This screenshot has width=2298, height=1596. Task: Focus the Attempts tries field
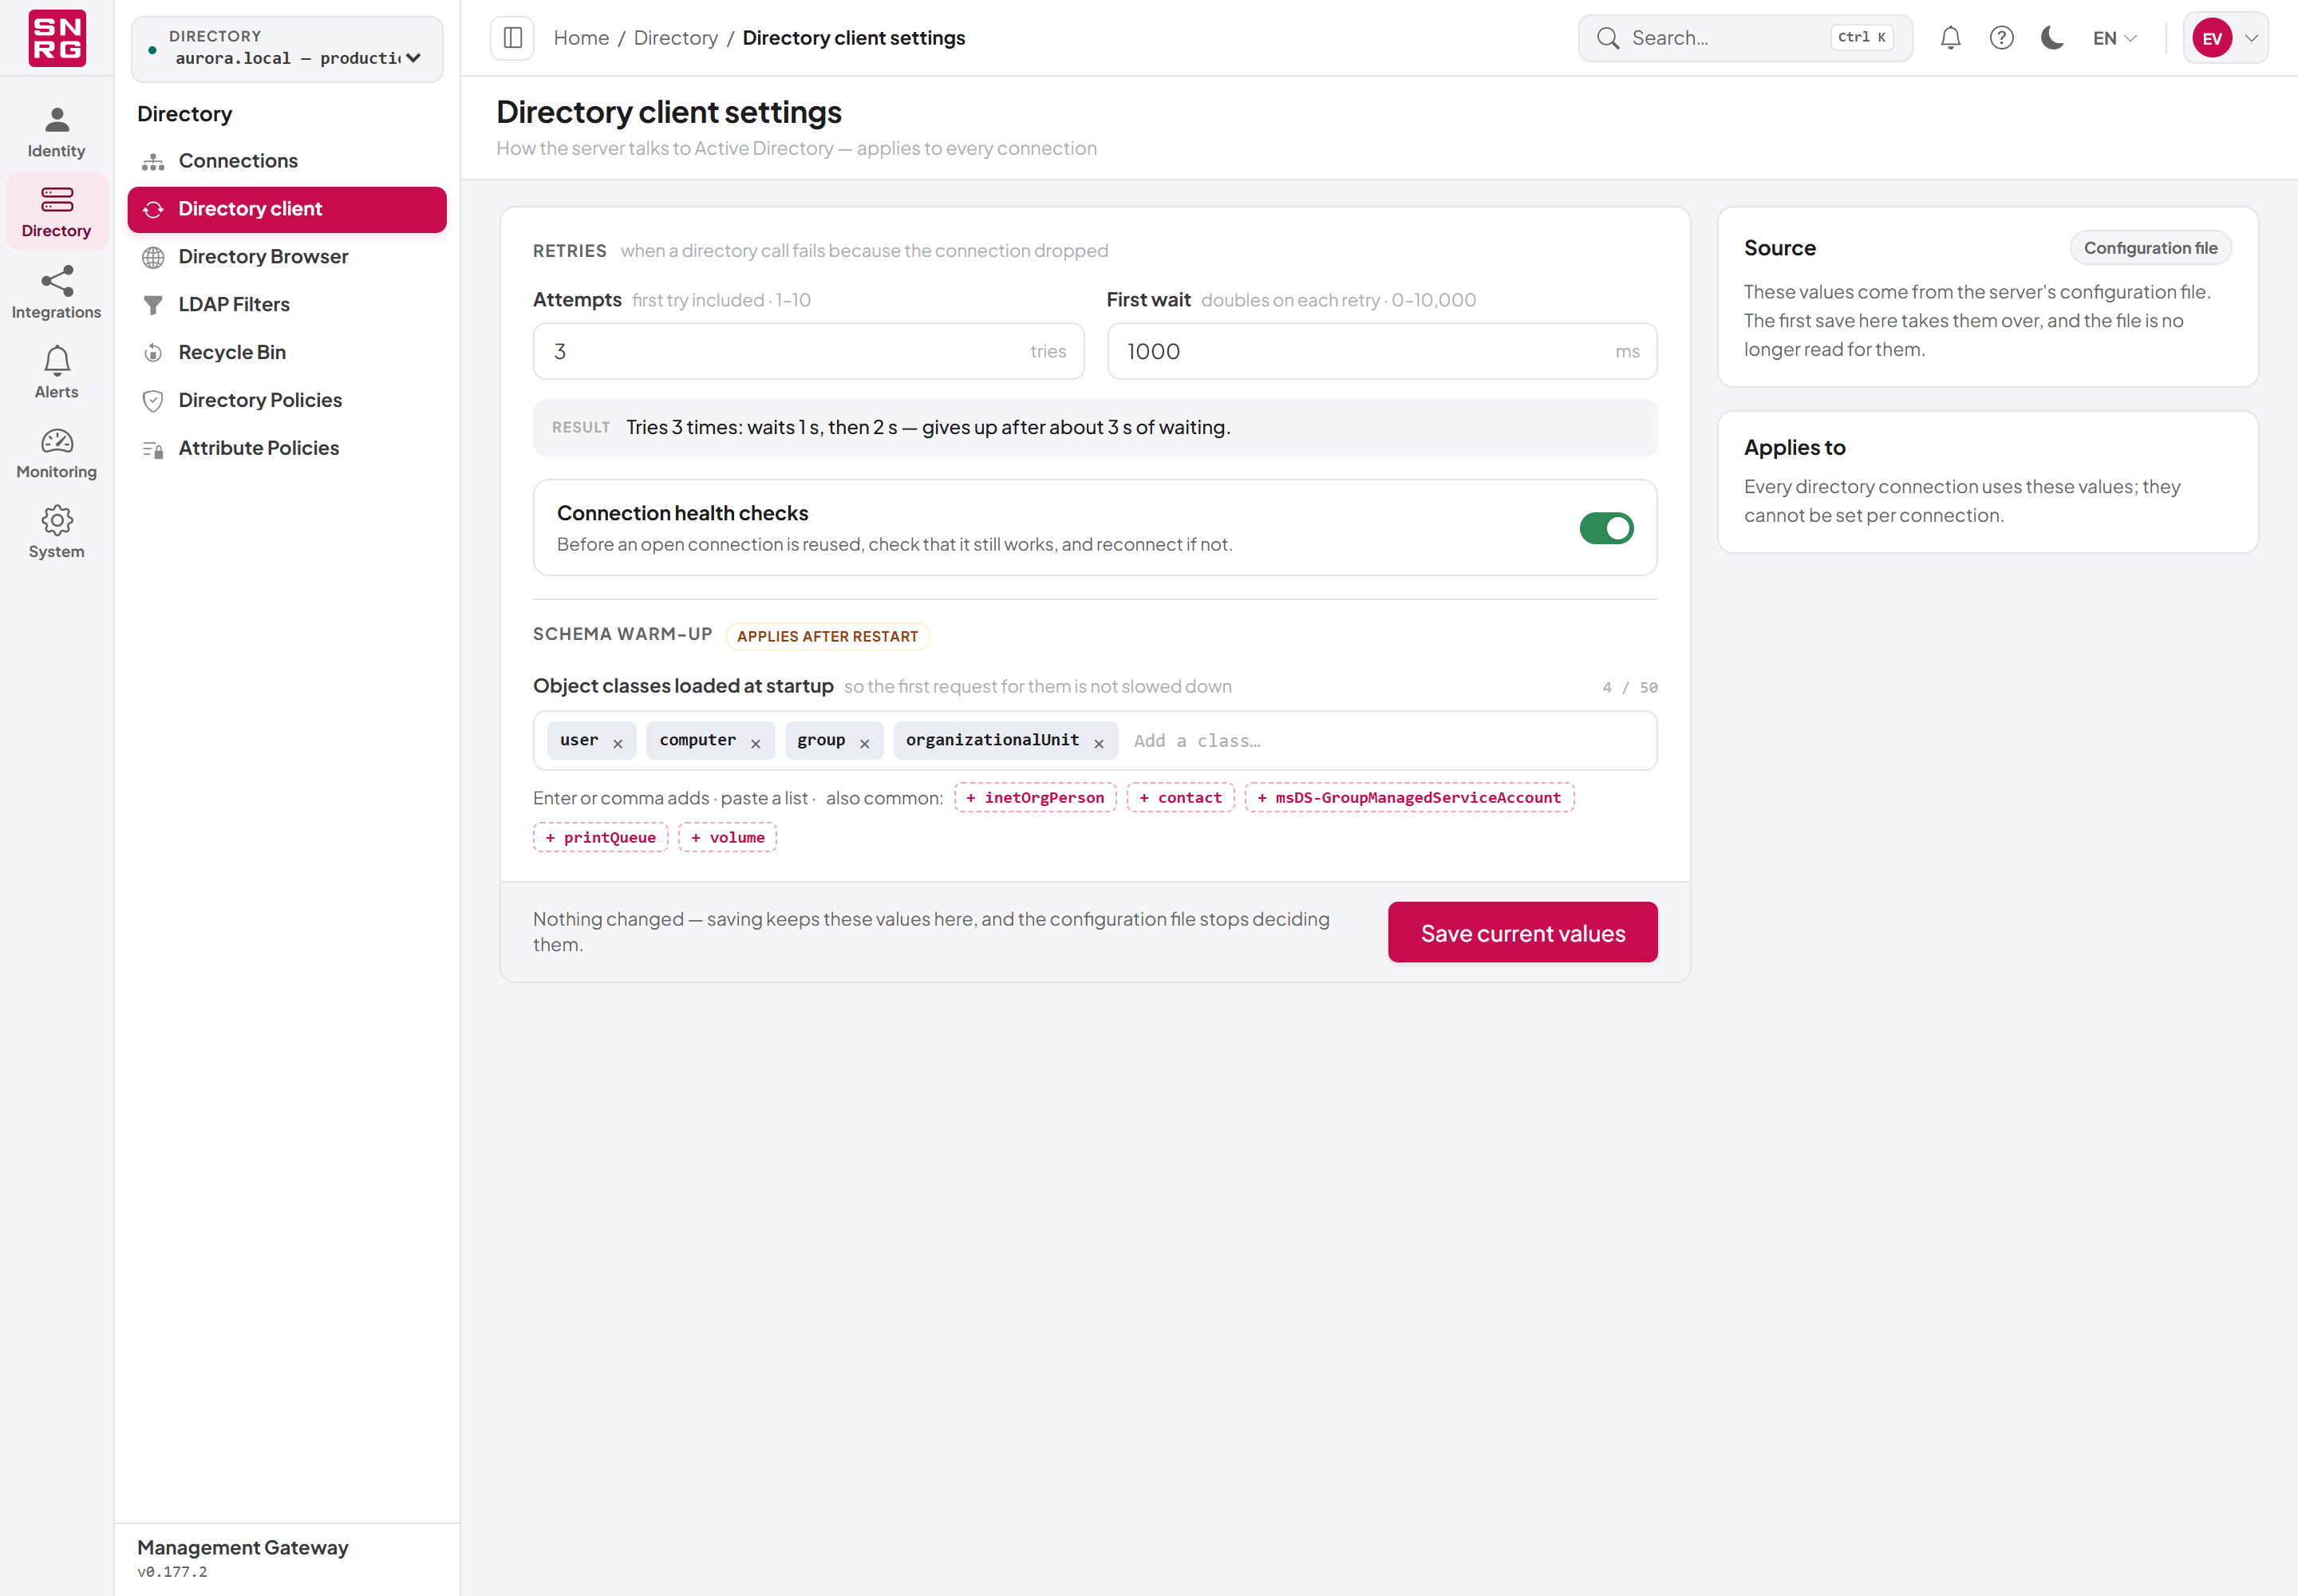[808, 351]
